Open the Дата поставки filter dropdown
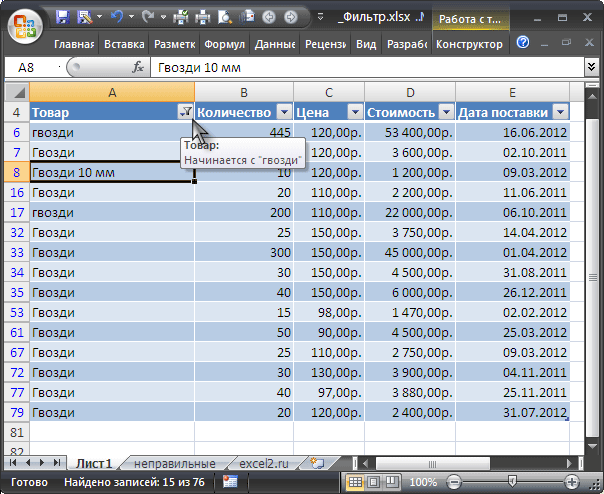 coord(560,112)
